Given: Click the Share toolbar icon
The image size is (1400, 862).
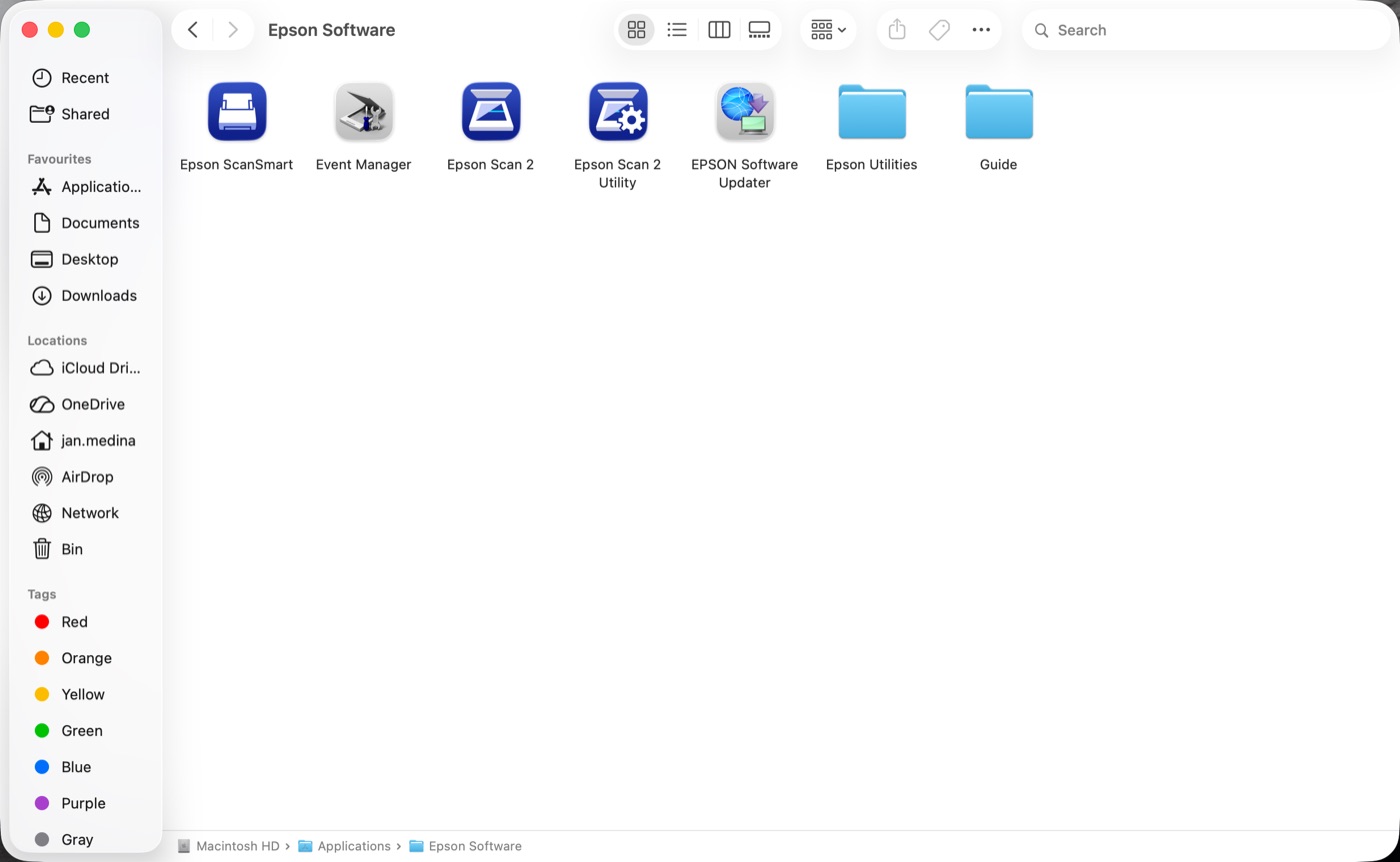Looking at the screenshot, I should pyautogui.click(x=897, y=30).
